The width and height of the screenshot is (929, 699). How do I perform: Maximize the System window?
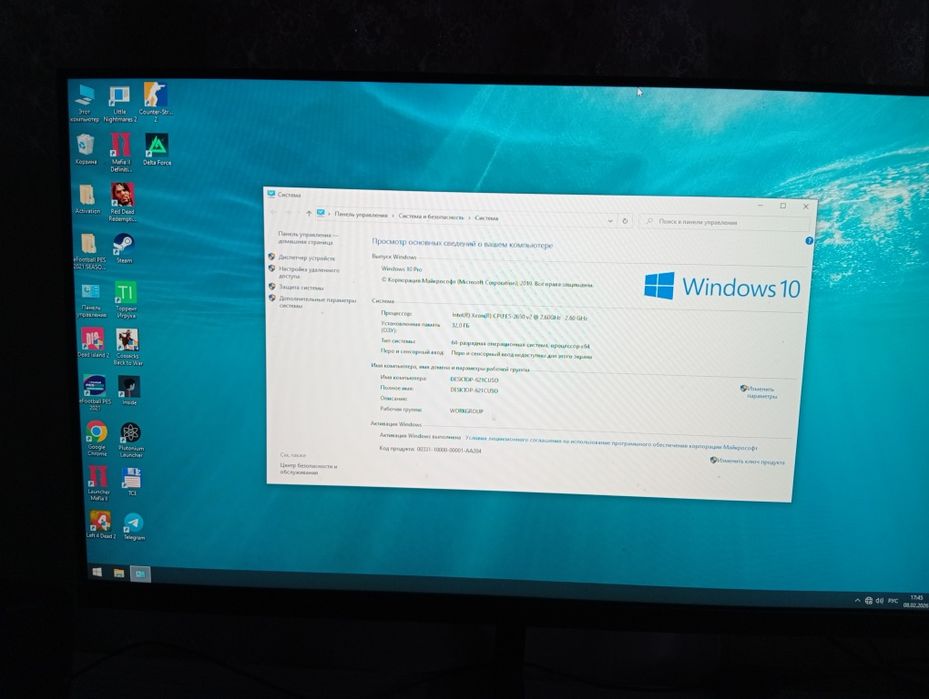783,206
